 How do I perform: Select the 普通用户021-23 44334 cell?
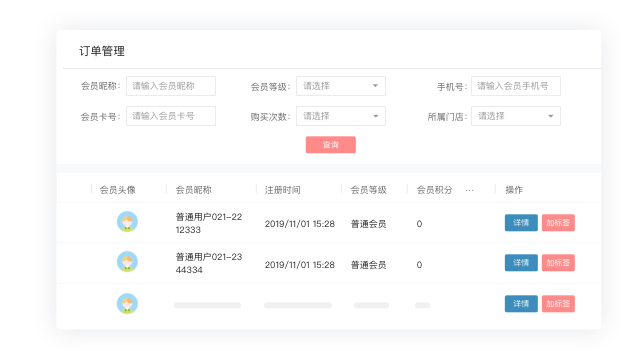point(209,263)
